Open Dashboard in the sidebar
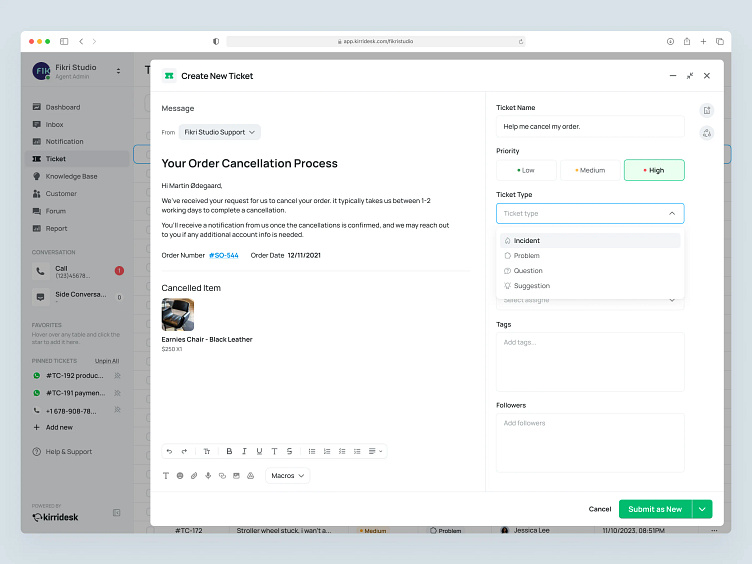This screenshot has height=564, width=752. tap(77, 107)
